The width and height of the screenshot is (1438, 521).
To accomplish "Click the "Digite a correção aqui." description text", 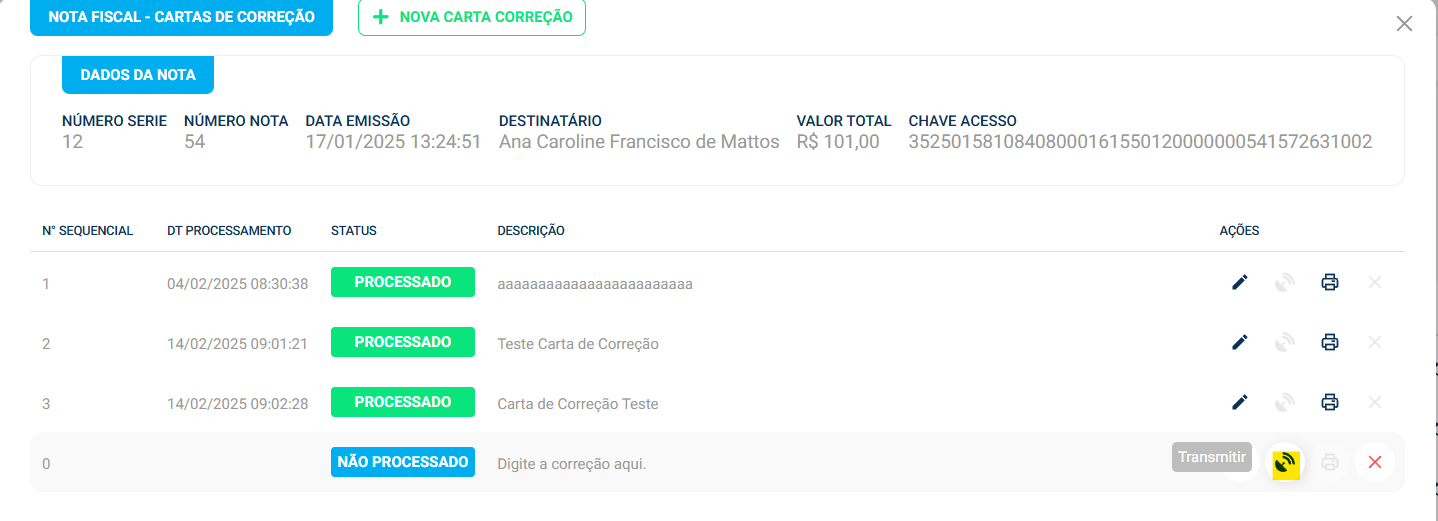I will 572,464.
